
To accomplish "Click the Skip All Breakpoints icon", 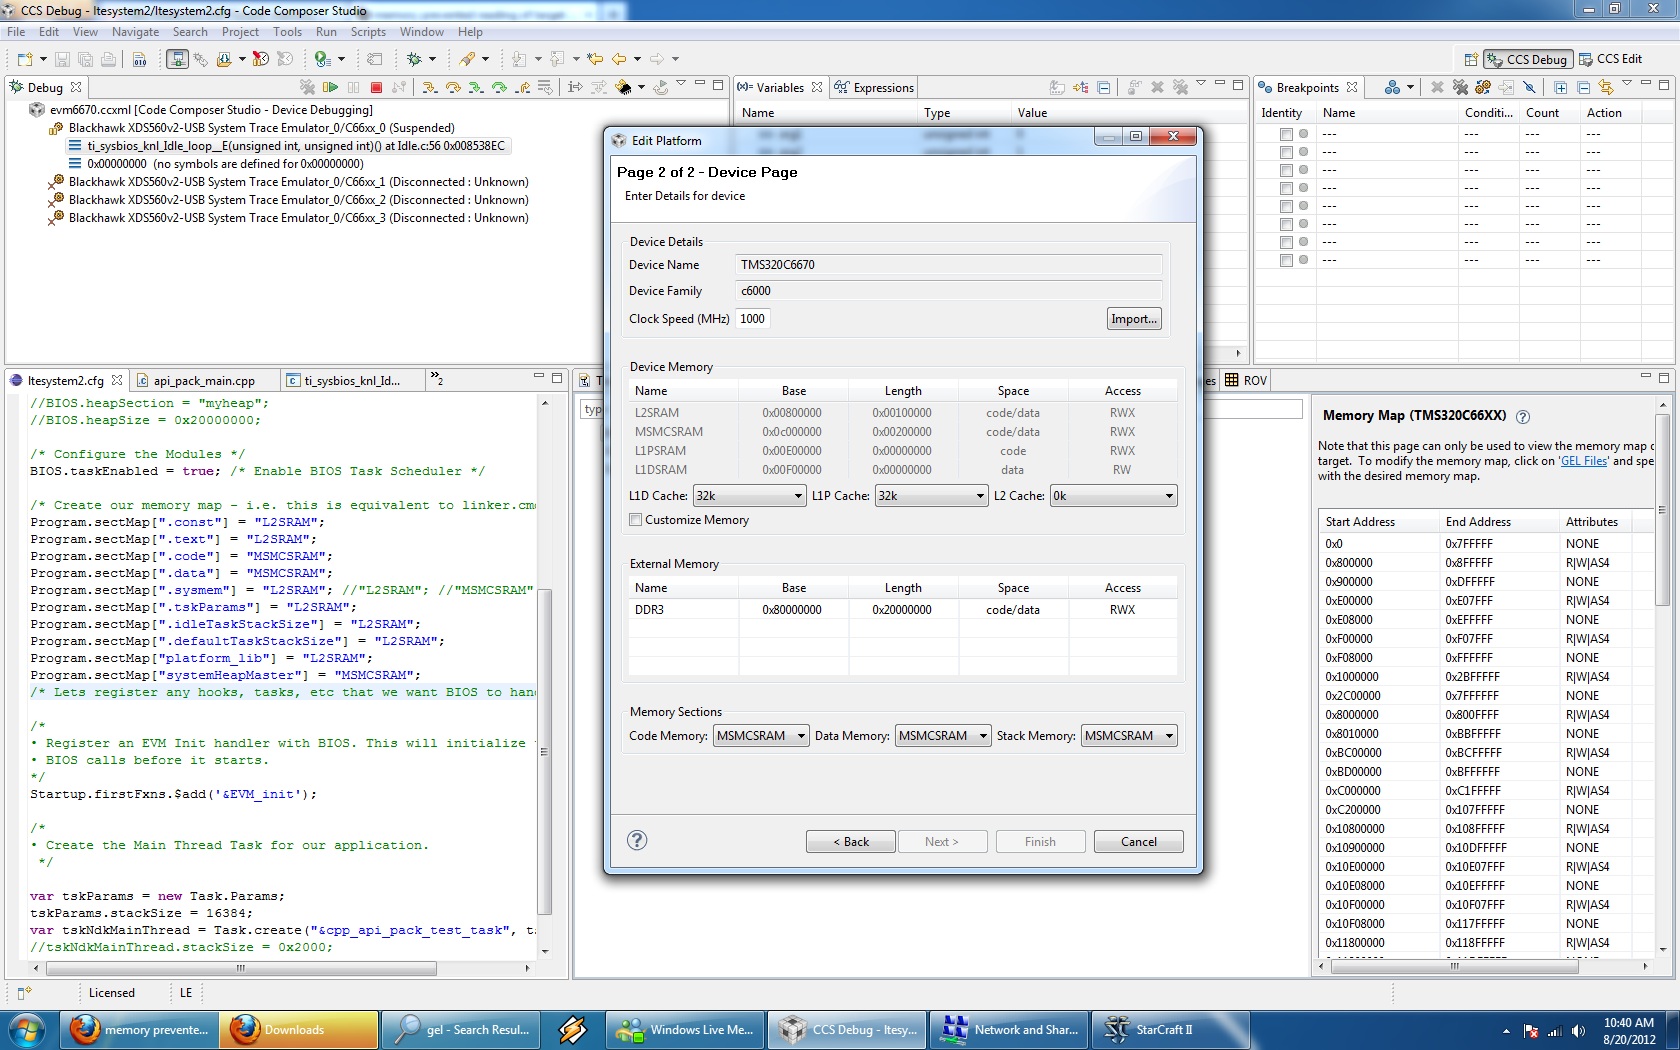I will 1529,87.
